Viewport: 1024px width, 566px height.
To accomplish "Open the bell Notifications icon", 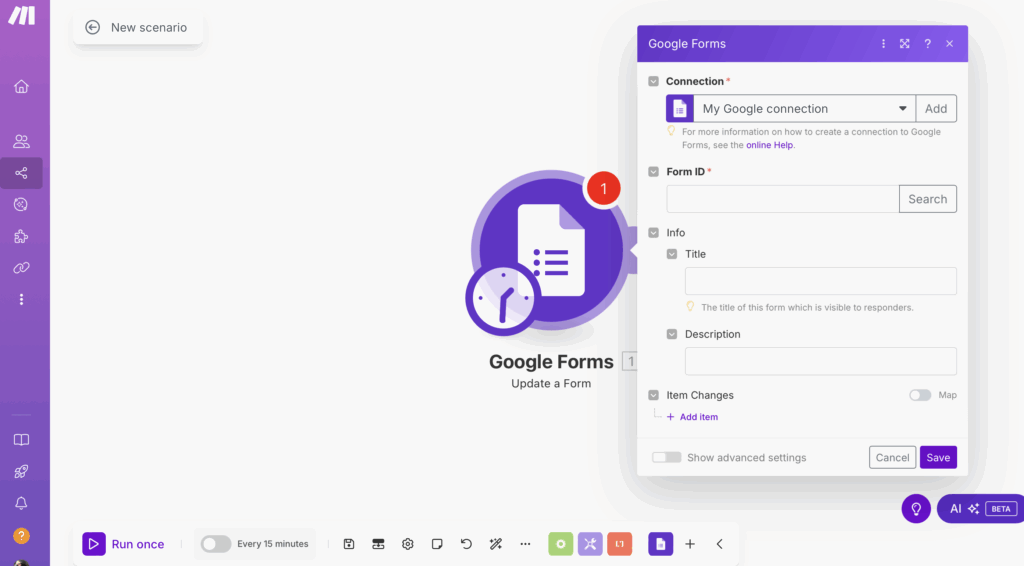I will [x=22, y=503].
